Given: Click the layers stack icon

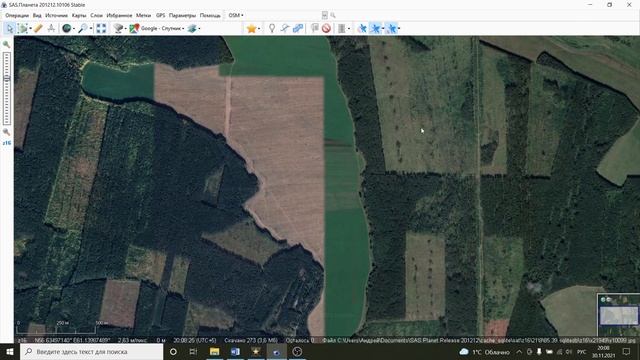Looking at the screenshot, I should [x=192, y=28].
